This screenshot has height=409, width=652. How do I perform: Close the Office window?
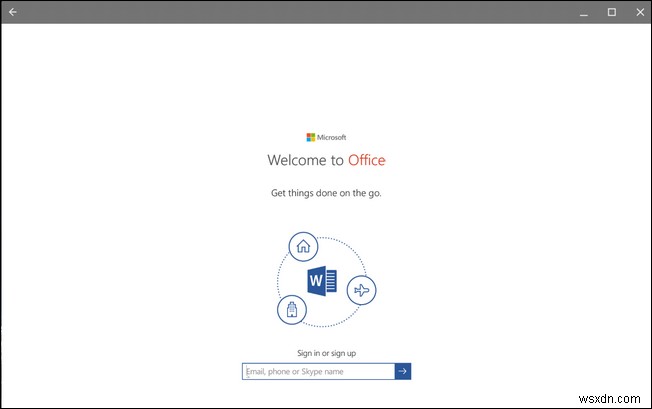coord(640,12)
